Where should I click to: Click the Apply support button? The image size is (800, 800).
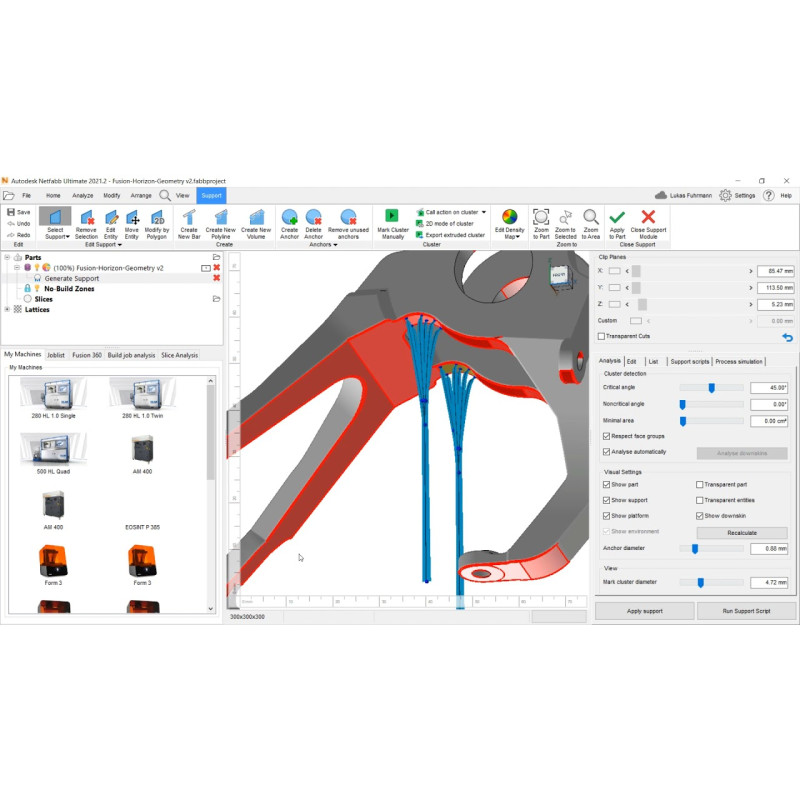[644, 610]
